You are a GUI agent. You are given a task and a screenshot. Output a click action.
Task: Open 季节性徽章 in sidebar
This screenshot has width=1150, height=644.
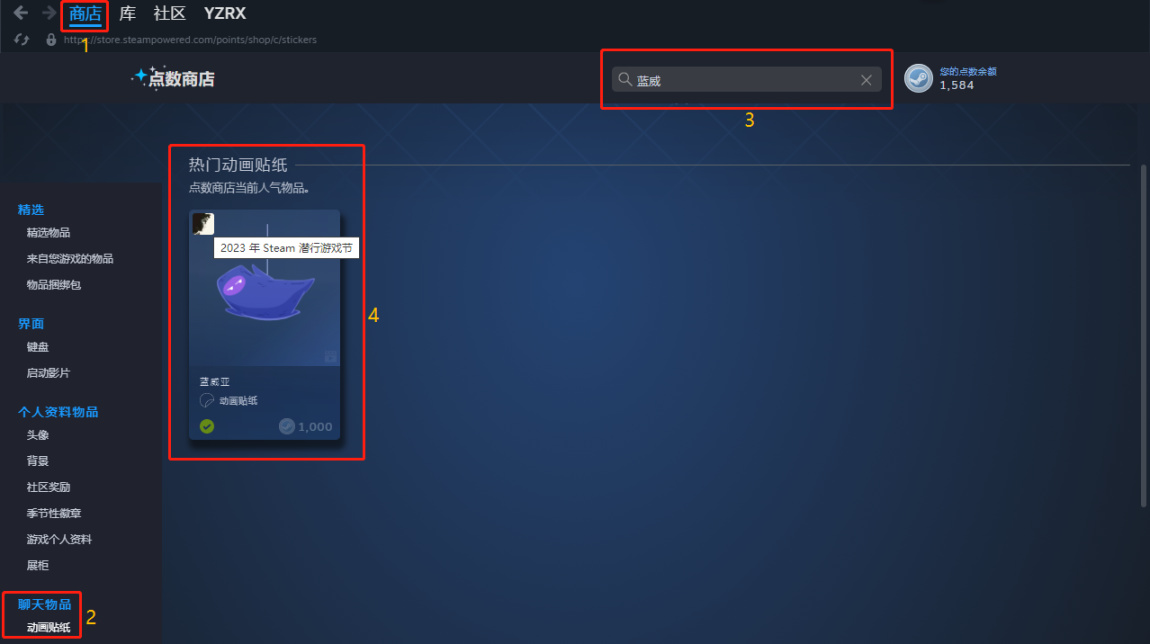click(54, 513)
